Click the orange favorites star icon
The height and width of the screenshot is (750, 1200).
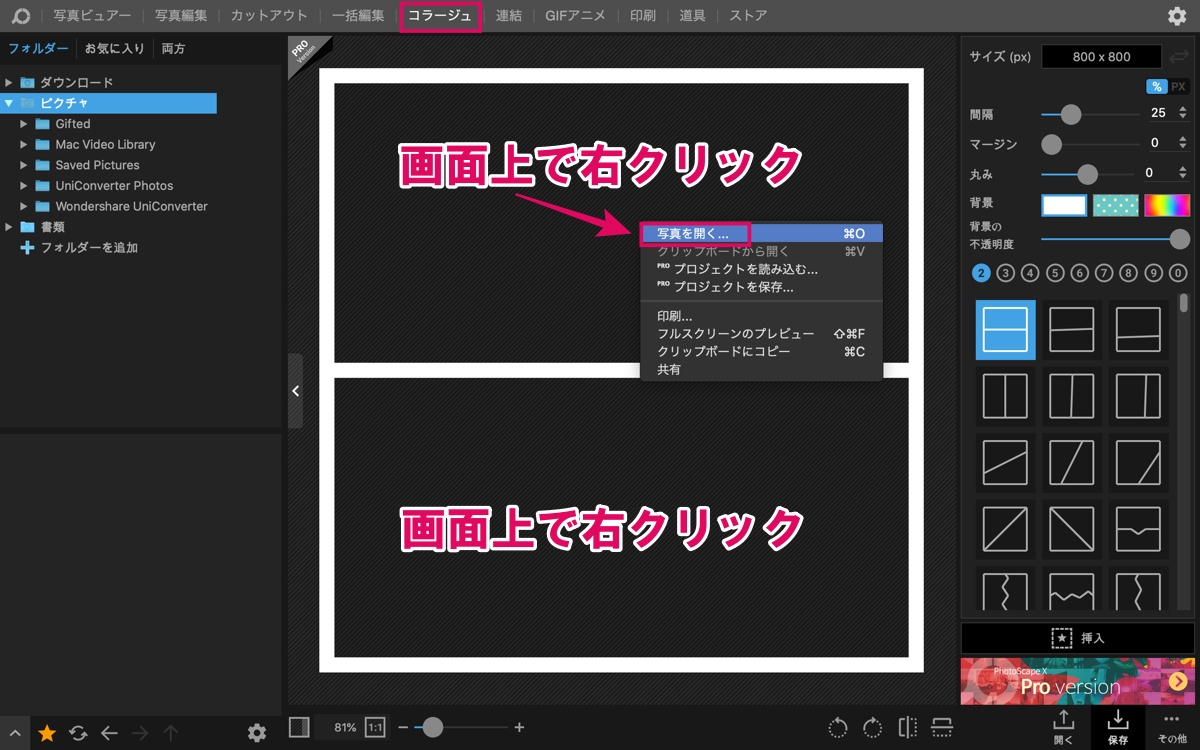pos(47,733)
